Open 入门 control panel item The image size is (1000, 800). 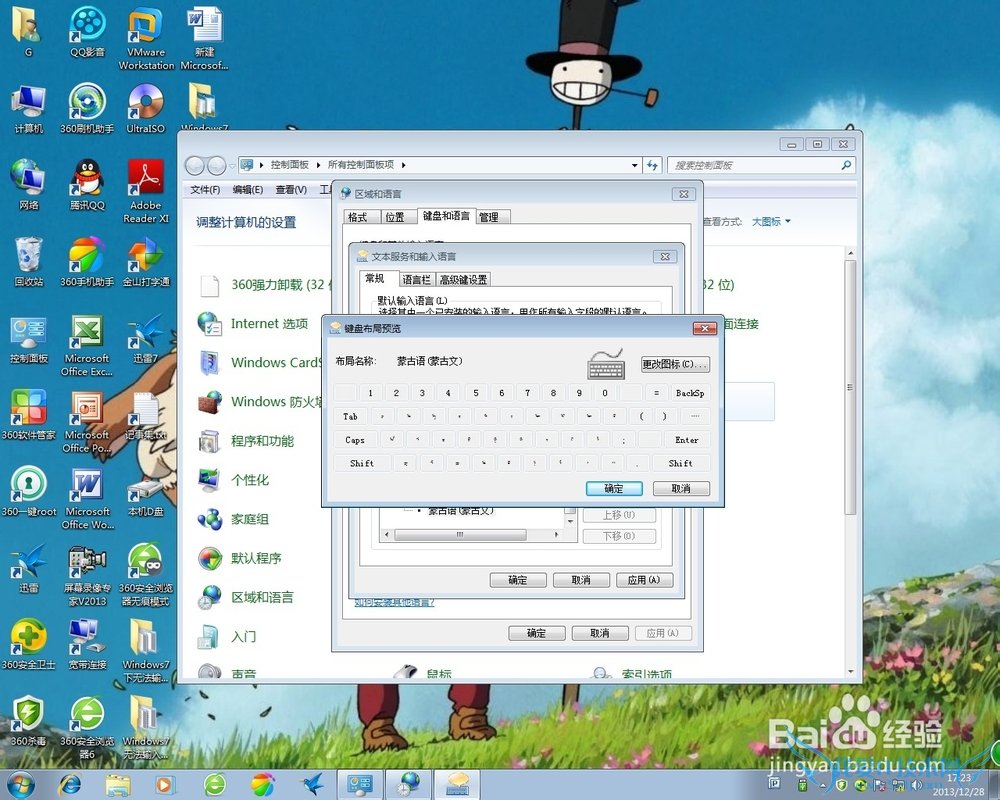[227, 637]
